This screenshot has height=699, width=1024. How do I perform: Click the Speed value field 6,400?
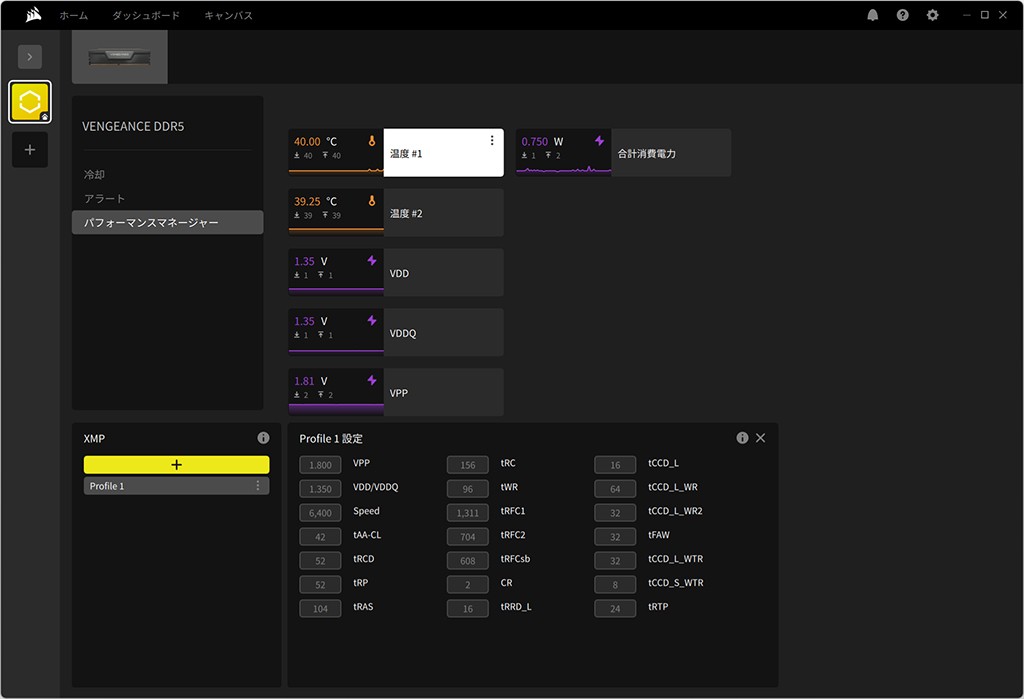[320, 512]
